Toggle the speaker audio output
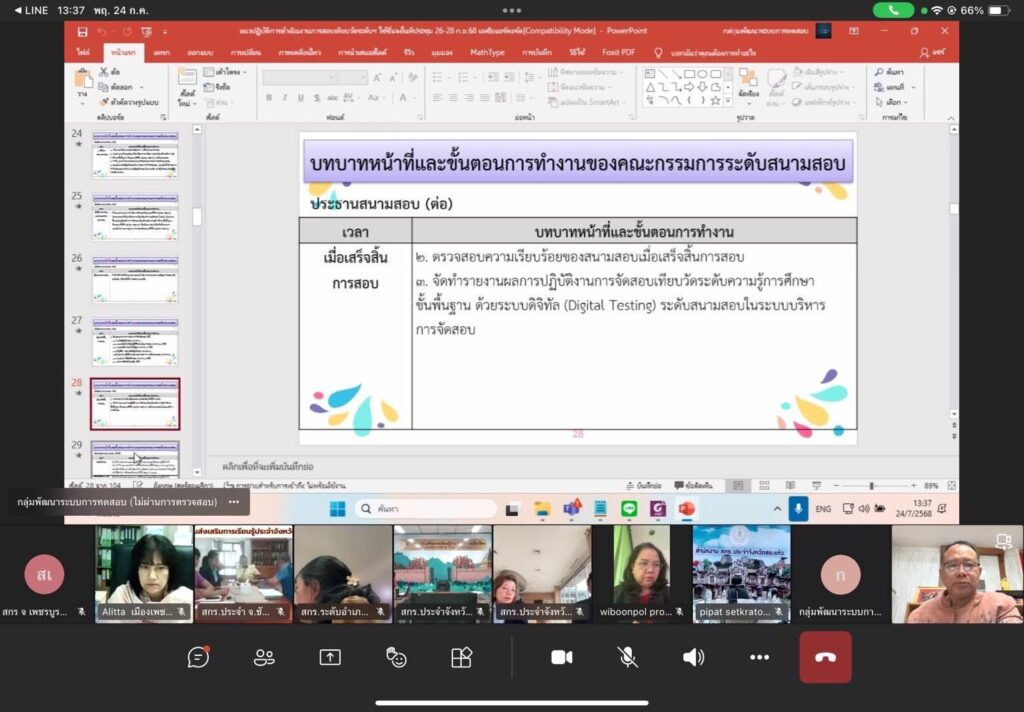The width and height of the screenshot is (1024, 712). [693, 657]
